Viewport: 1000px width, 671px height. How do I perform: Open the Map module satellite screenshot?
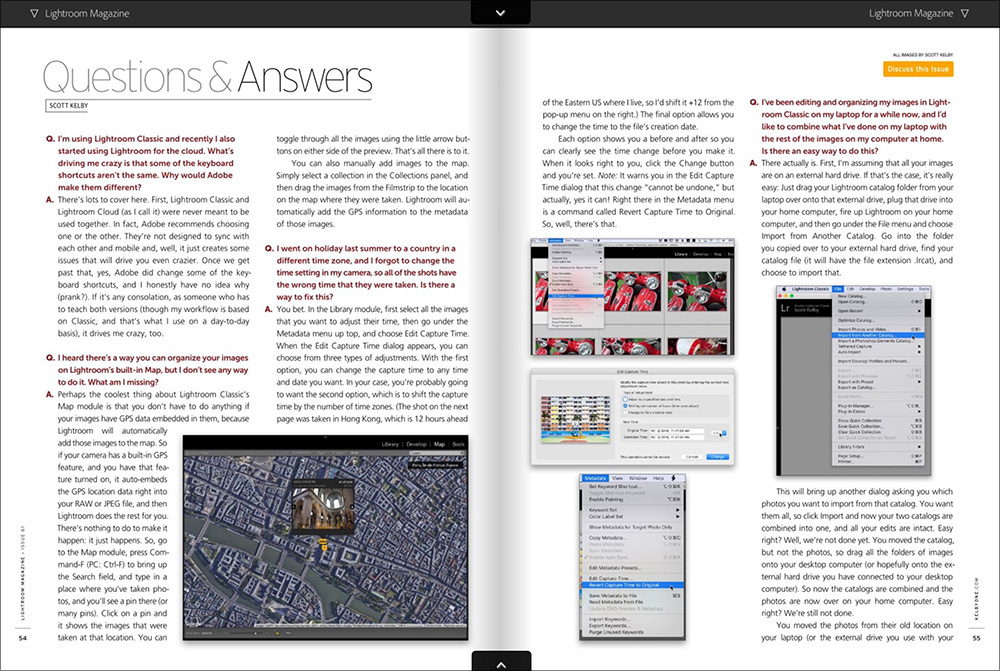tap(325, 538)
